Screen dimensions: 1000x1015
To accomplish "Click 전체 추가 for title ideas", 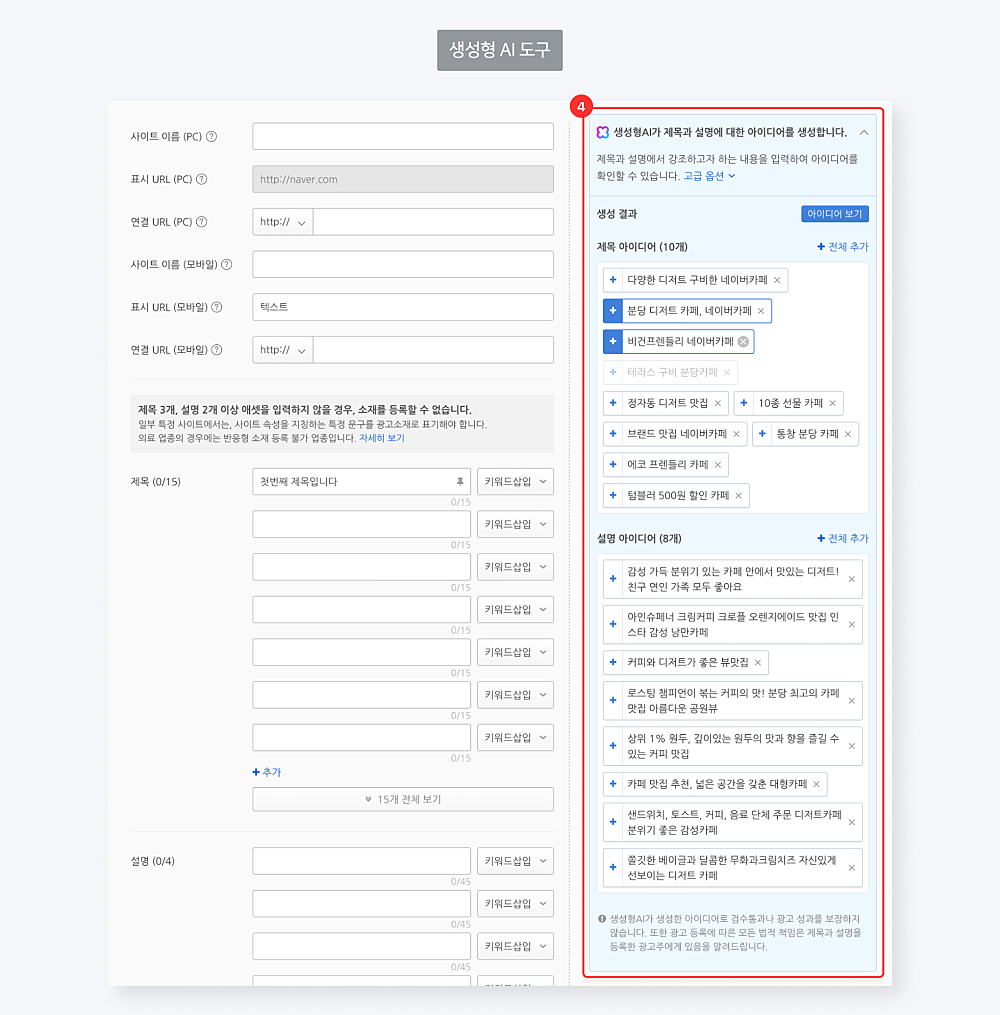I will (x=843, y=247).
